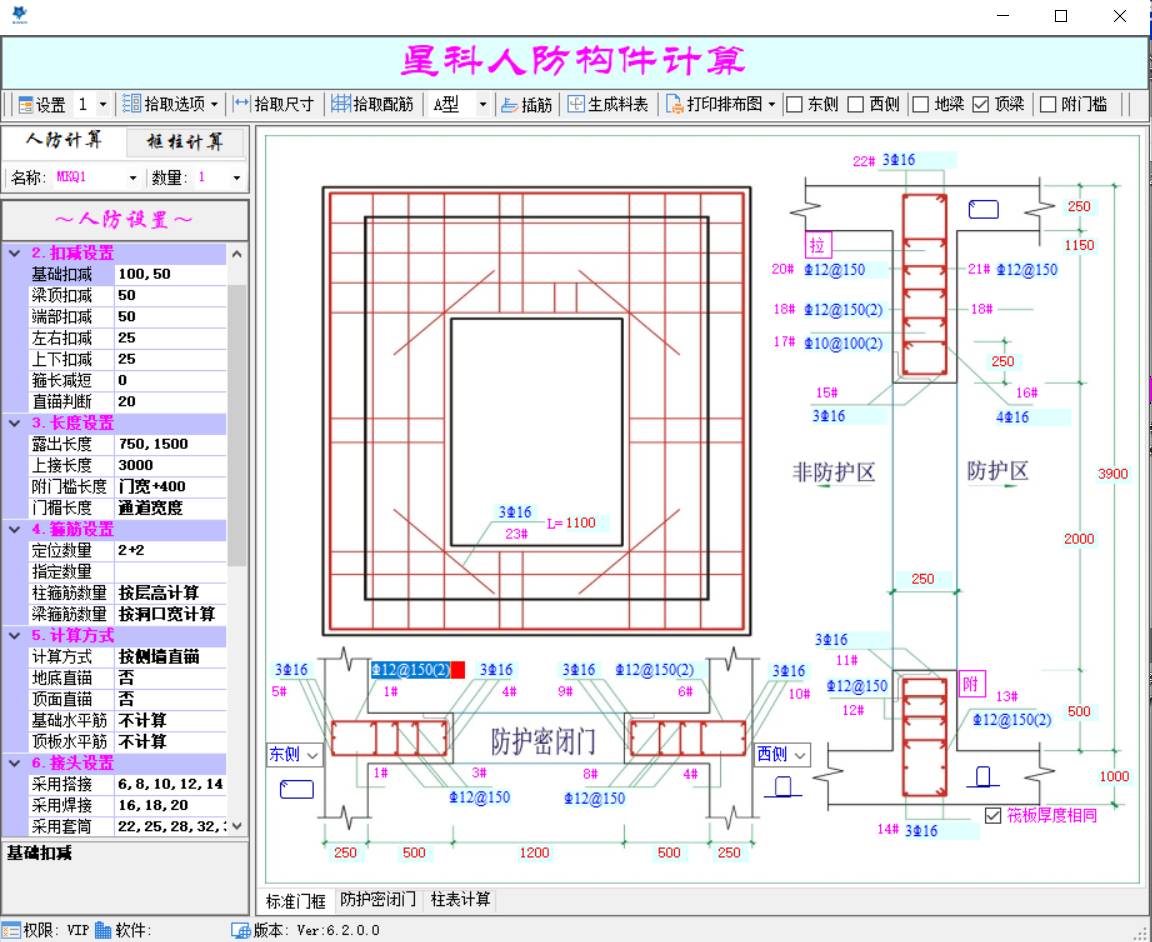Screen dimensions: 1152x942
Task: Click the red square beside the highlighted rebar label
Action: tap(458, 670)
